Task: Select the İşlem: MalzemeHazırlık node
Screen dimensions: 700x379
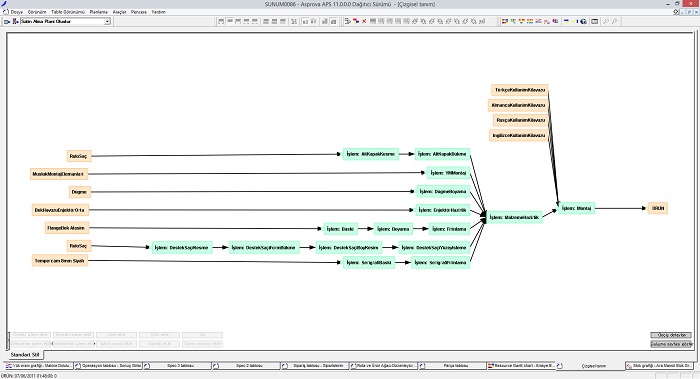Action: click(514, 217)
